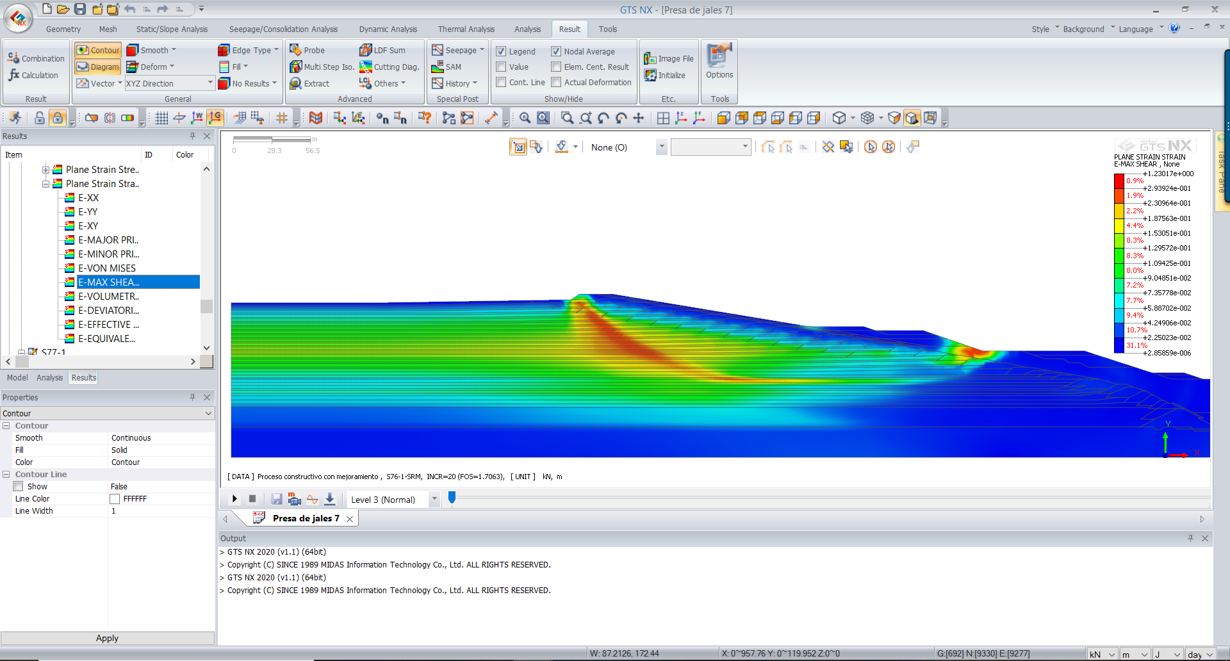Enable the Elem. Cent. Result checkbox
Viewport: 1230px width, 661px height.
[556, 67]
